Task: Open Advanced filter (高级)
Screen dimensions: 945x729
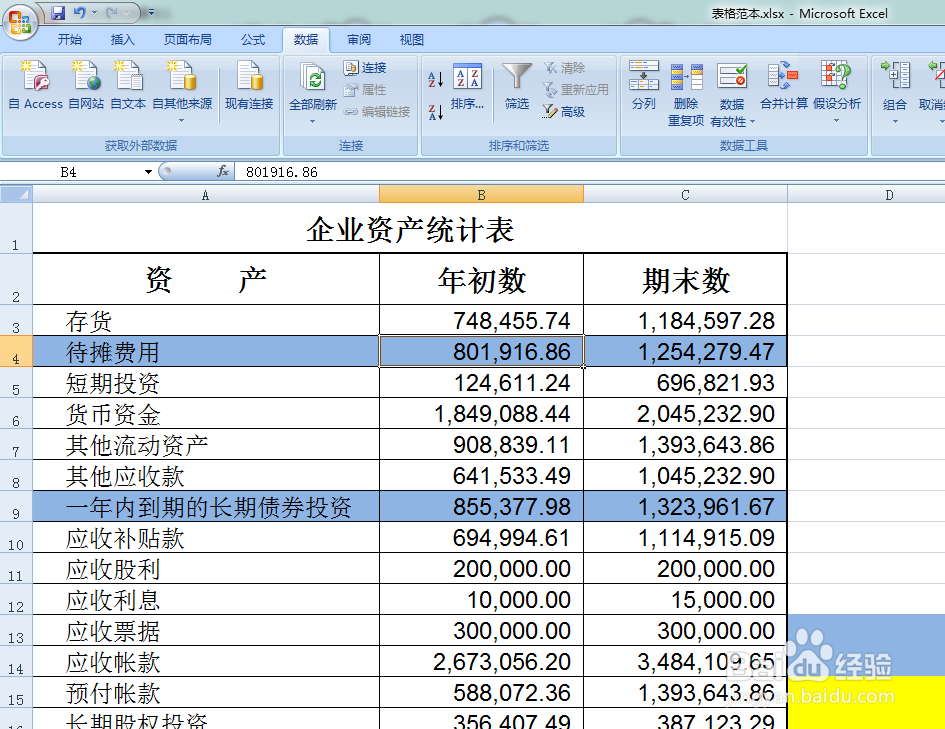Action: [x=564, y=111]
